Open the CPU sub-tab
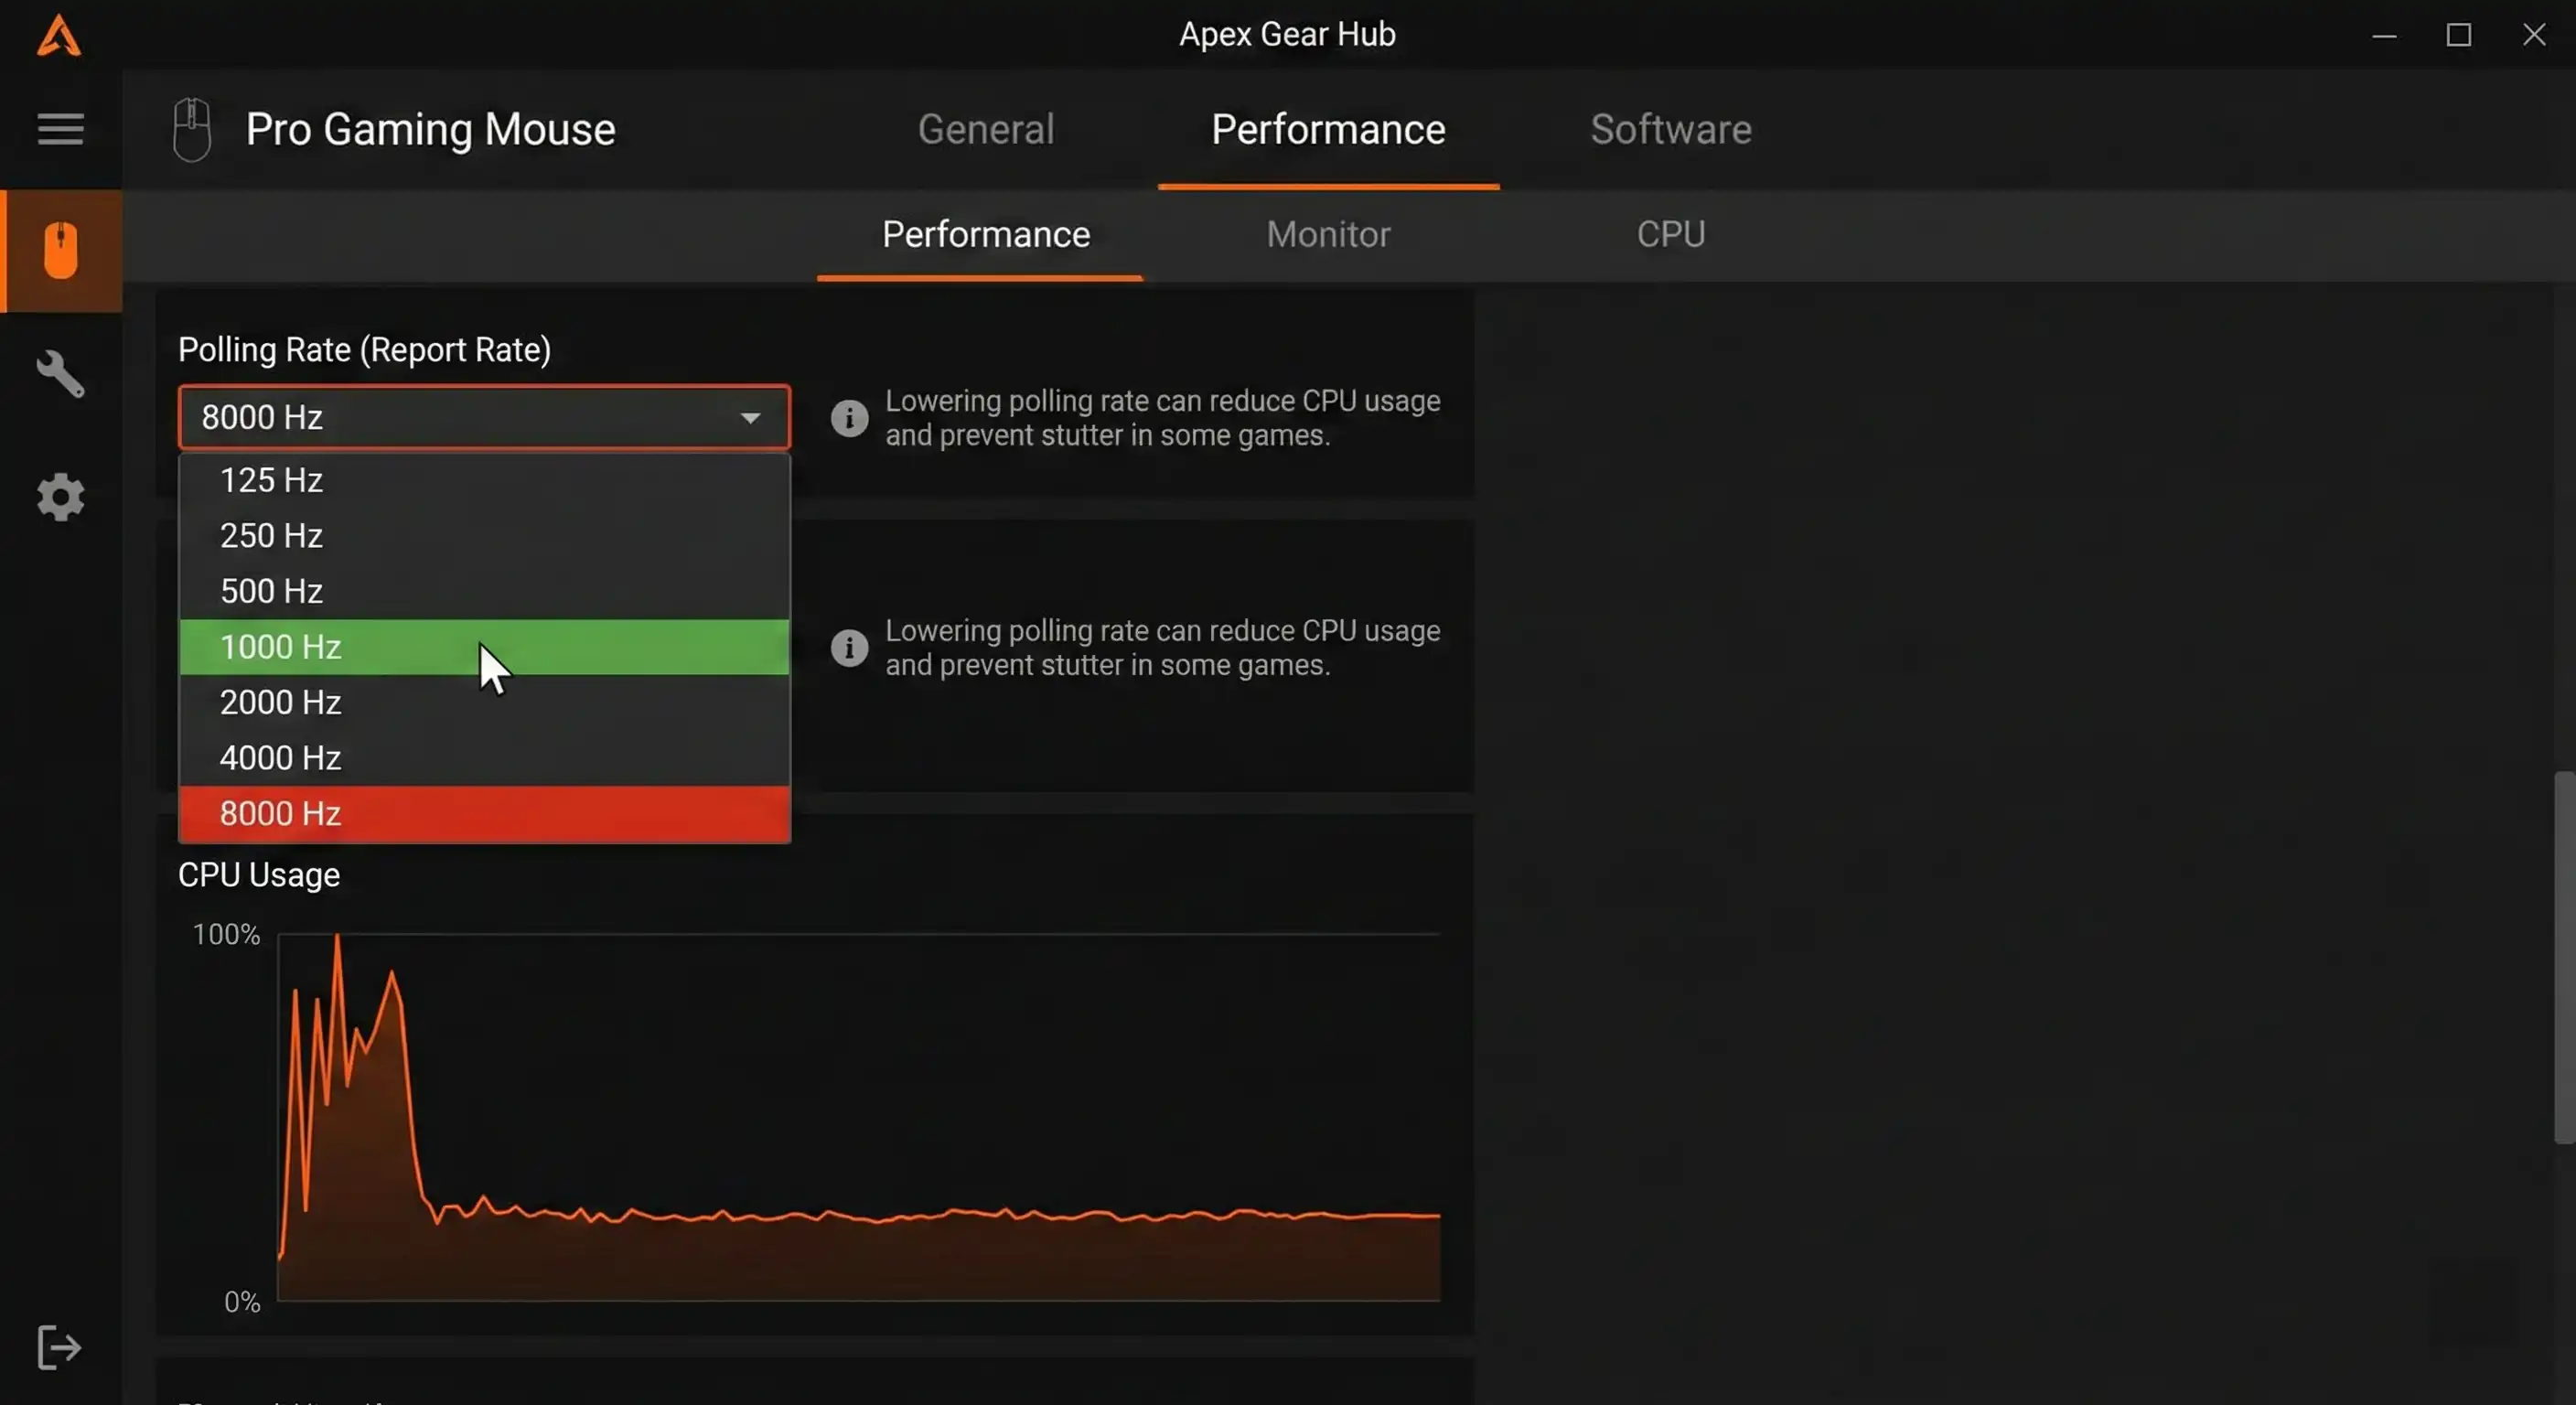The height and width of the screenshot is (1405, 2576). [x=1670, y=234]
